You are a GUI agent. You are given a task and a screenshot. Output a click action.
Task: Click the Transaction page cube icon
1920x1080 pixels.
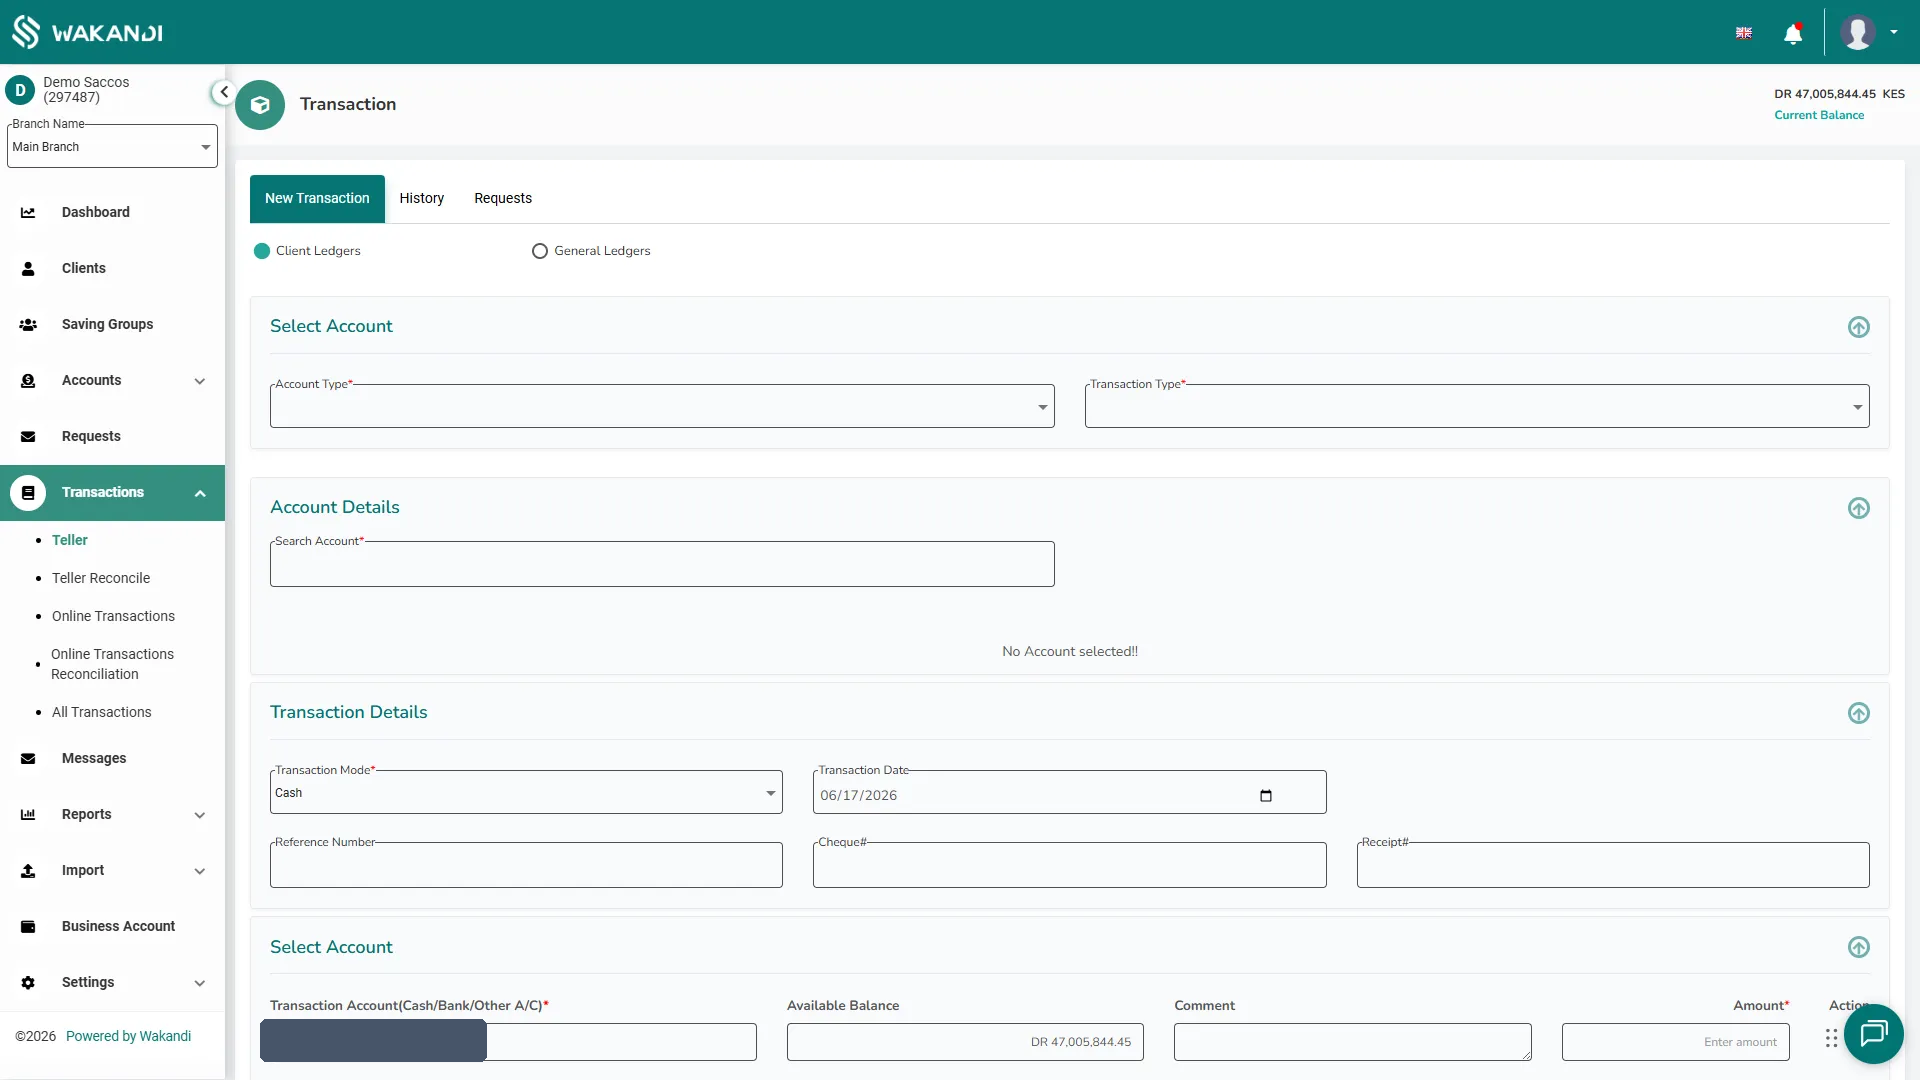tap(260, 104)
